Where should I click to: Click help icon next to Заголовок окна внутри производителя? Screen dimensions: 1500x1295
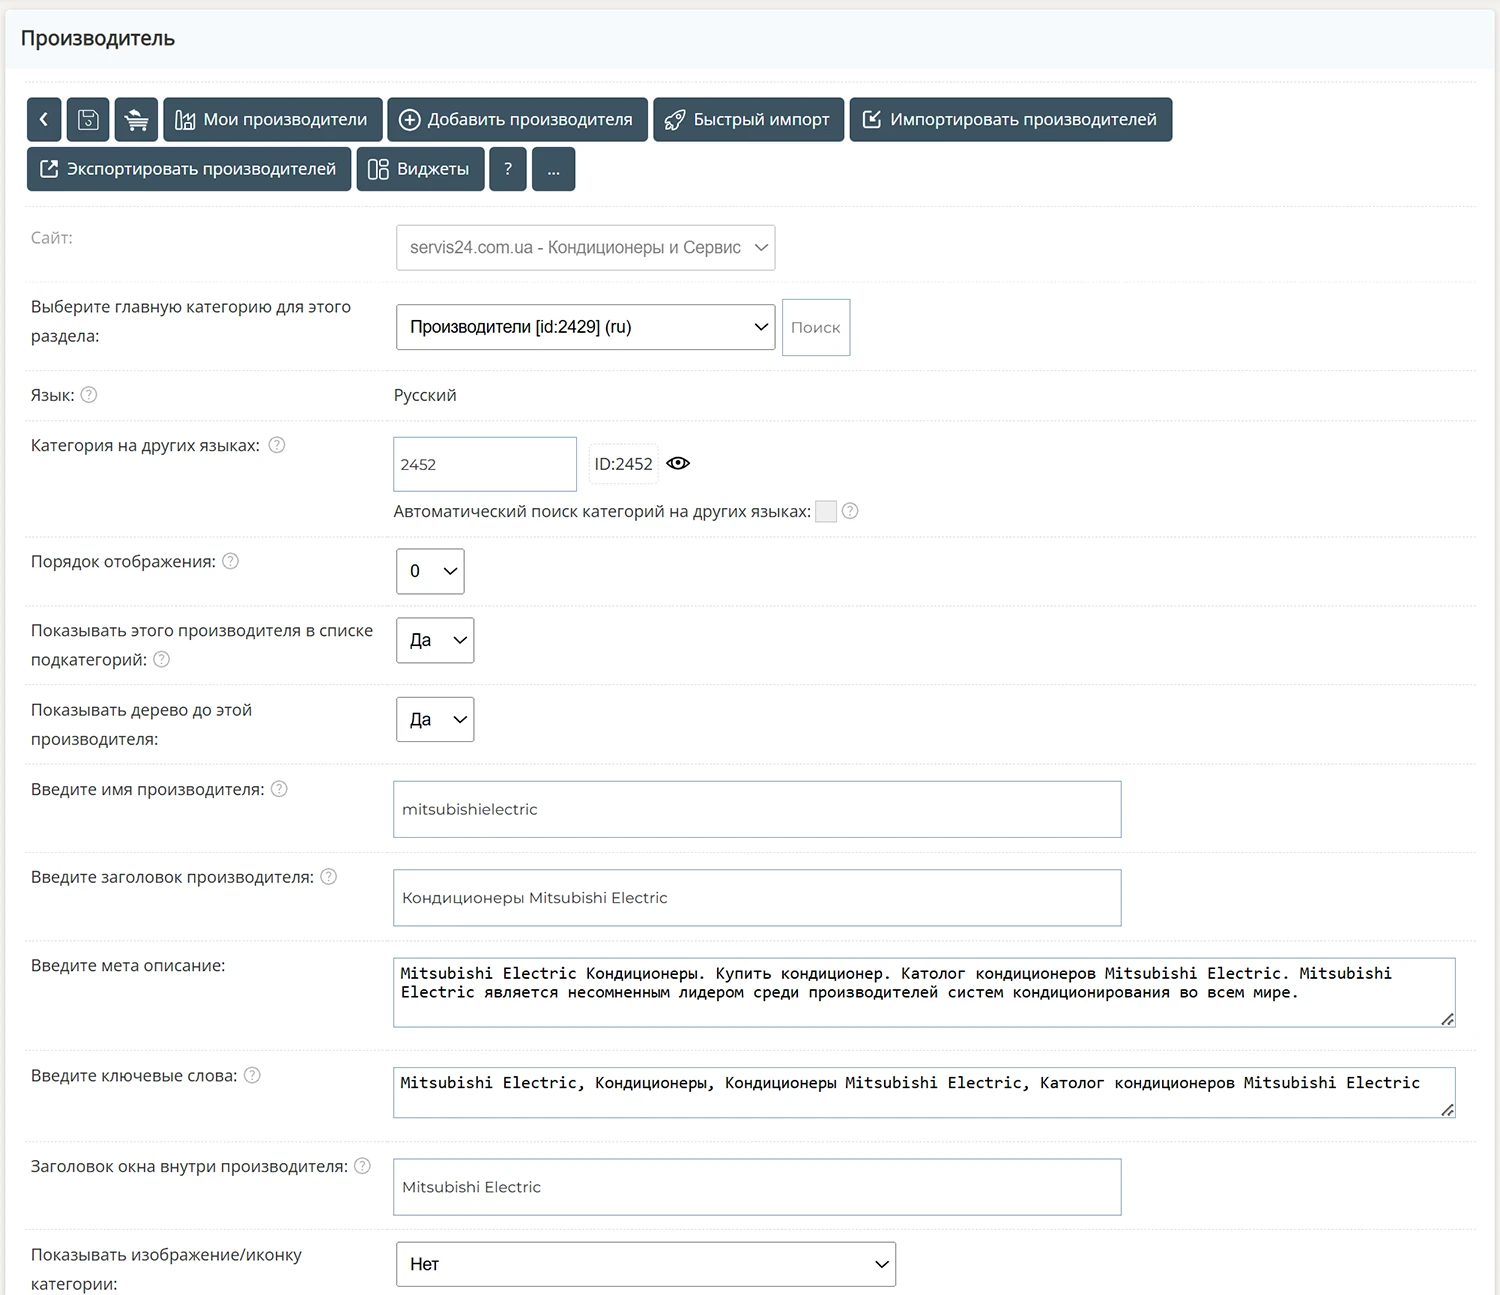coord(362,1166)
